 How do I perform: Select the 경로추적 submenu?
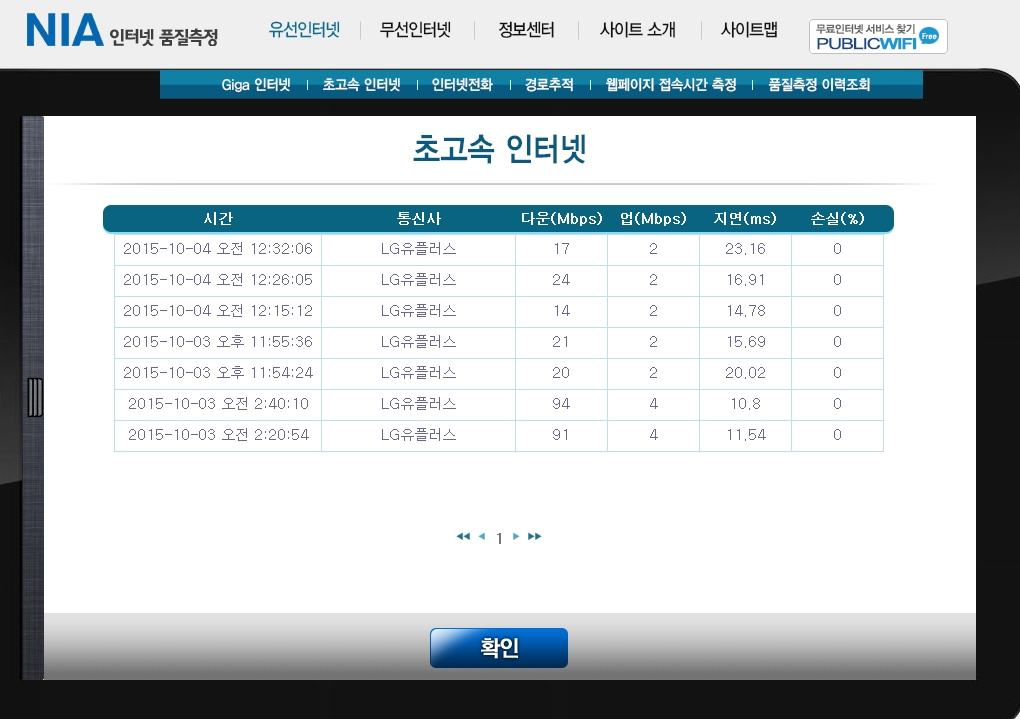[x=549, y=85]
